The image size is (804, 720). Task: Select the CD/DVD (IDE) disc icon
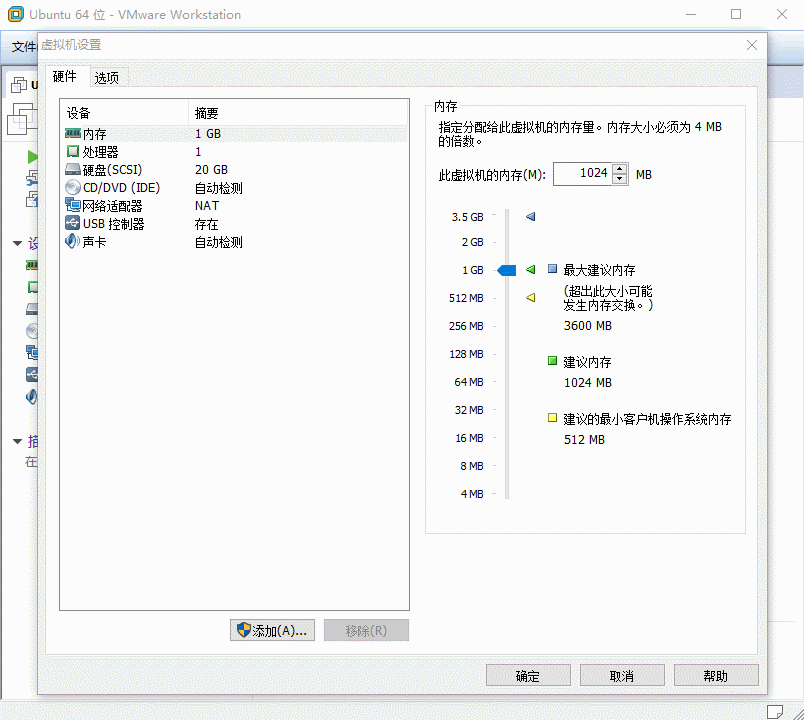72,188
